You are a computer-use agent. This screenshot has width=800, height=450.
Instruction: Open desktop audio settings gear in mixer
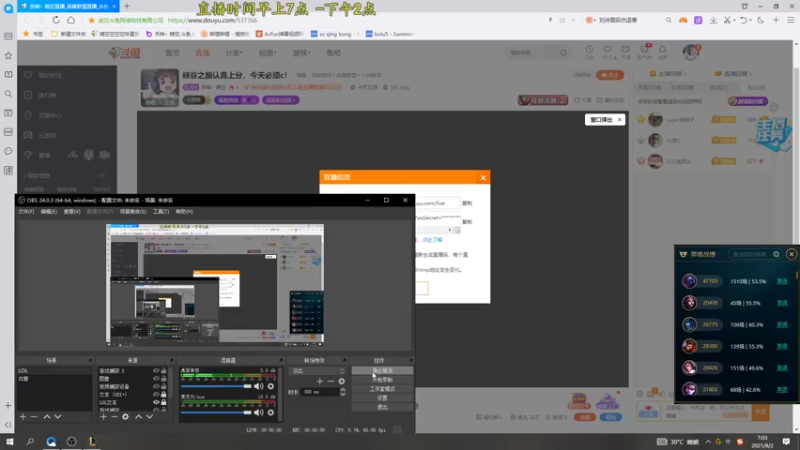(271, 386)
